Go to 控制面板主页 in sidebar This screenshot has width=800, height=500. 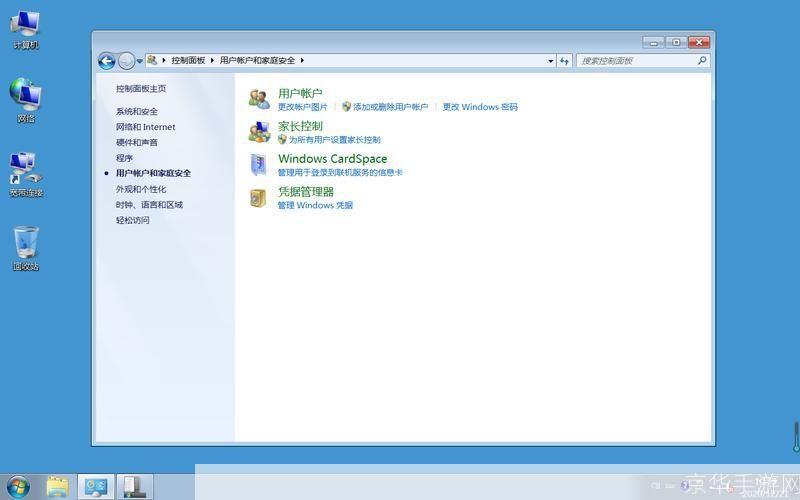point(141,89)
